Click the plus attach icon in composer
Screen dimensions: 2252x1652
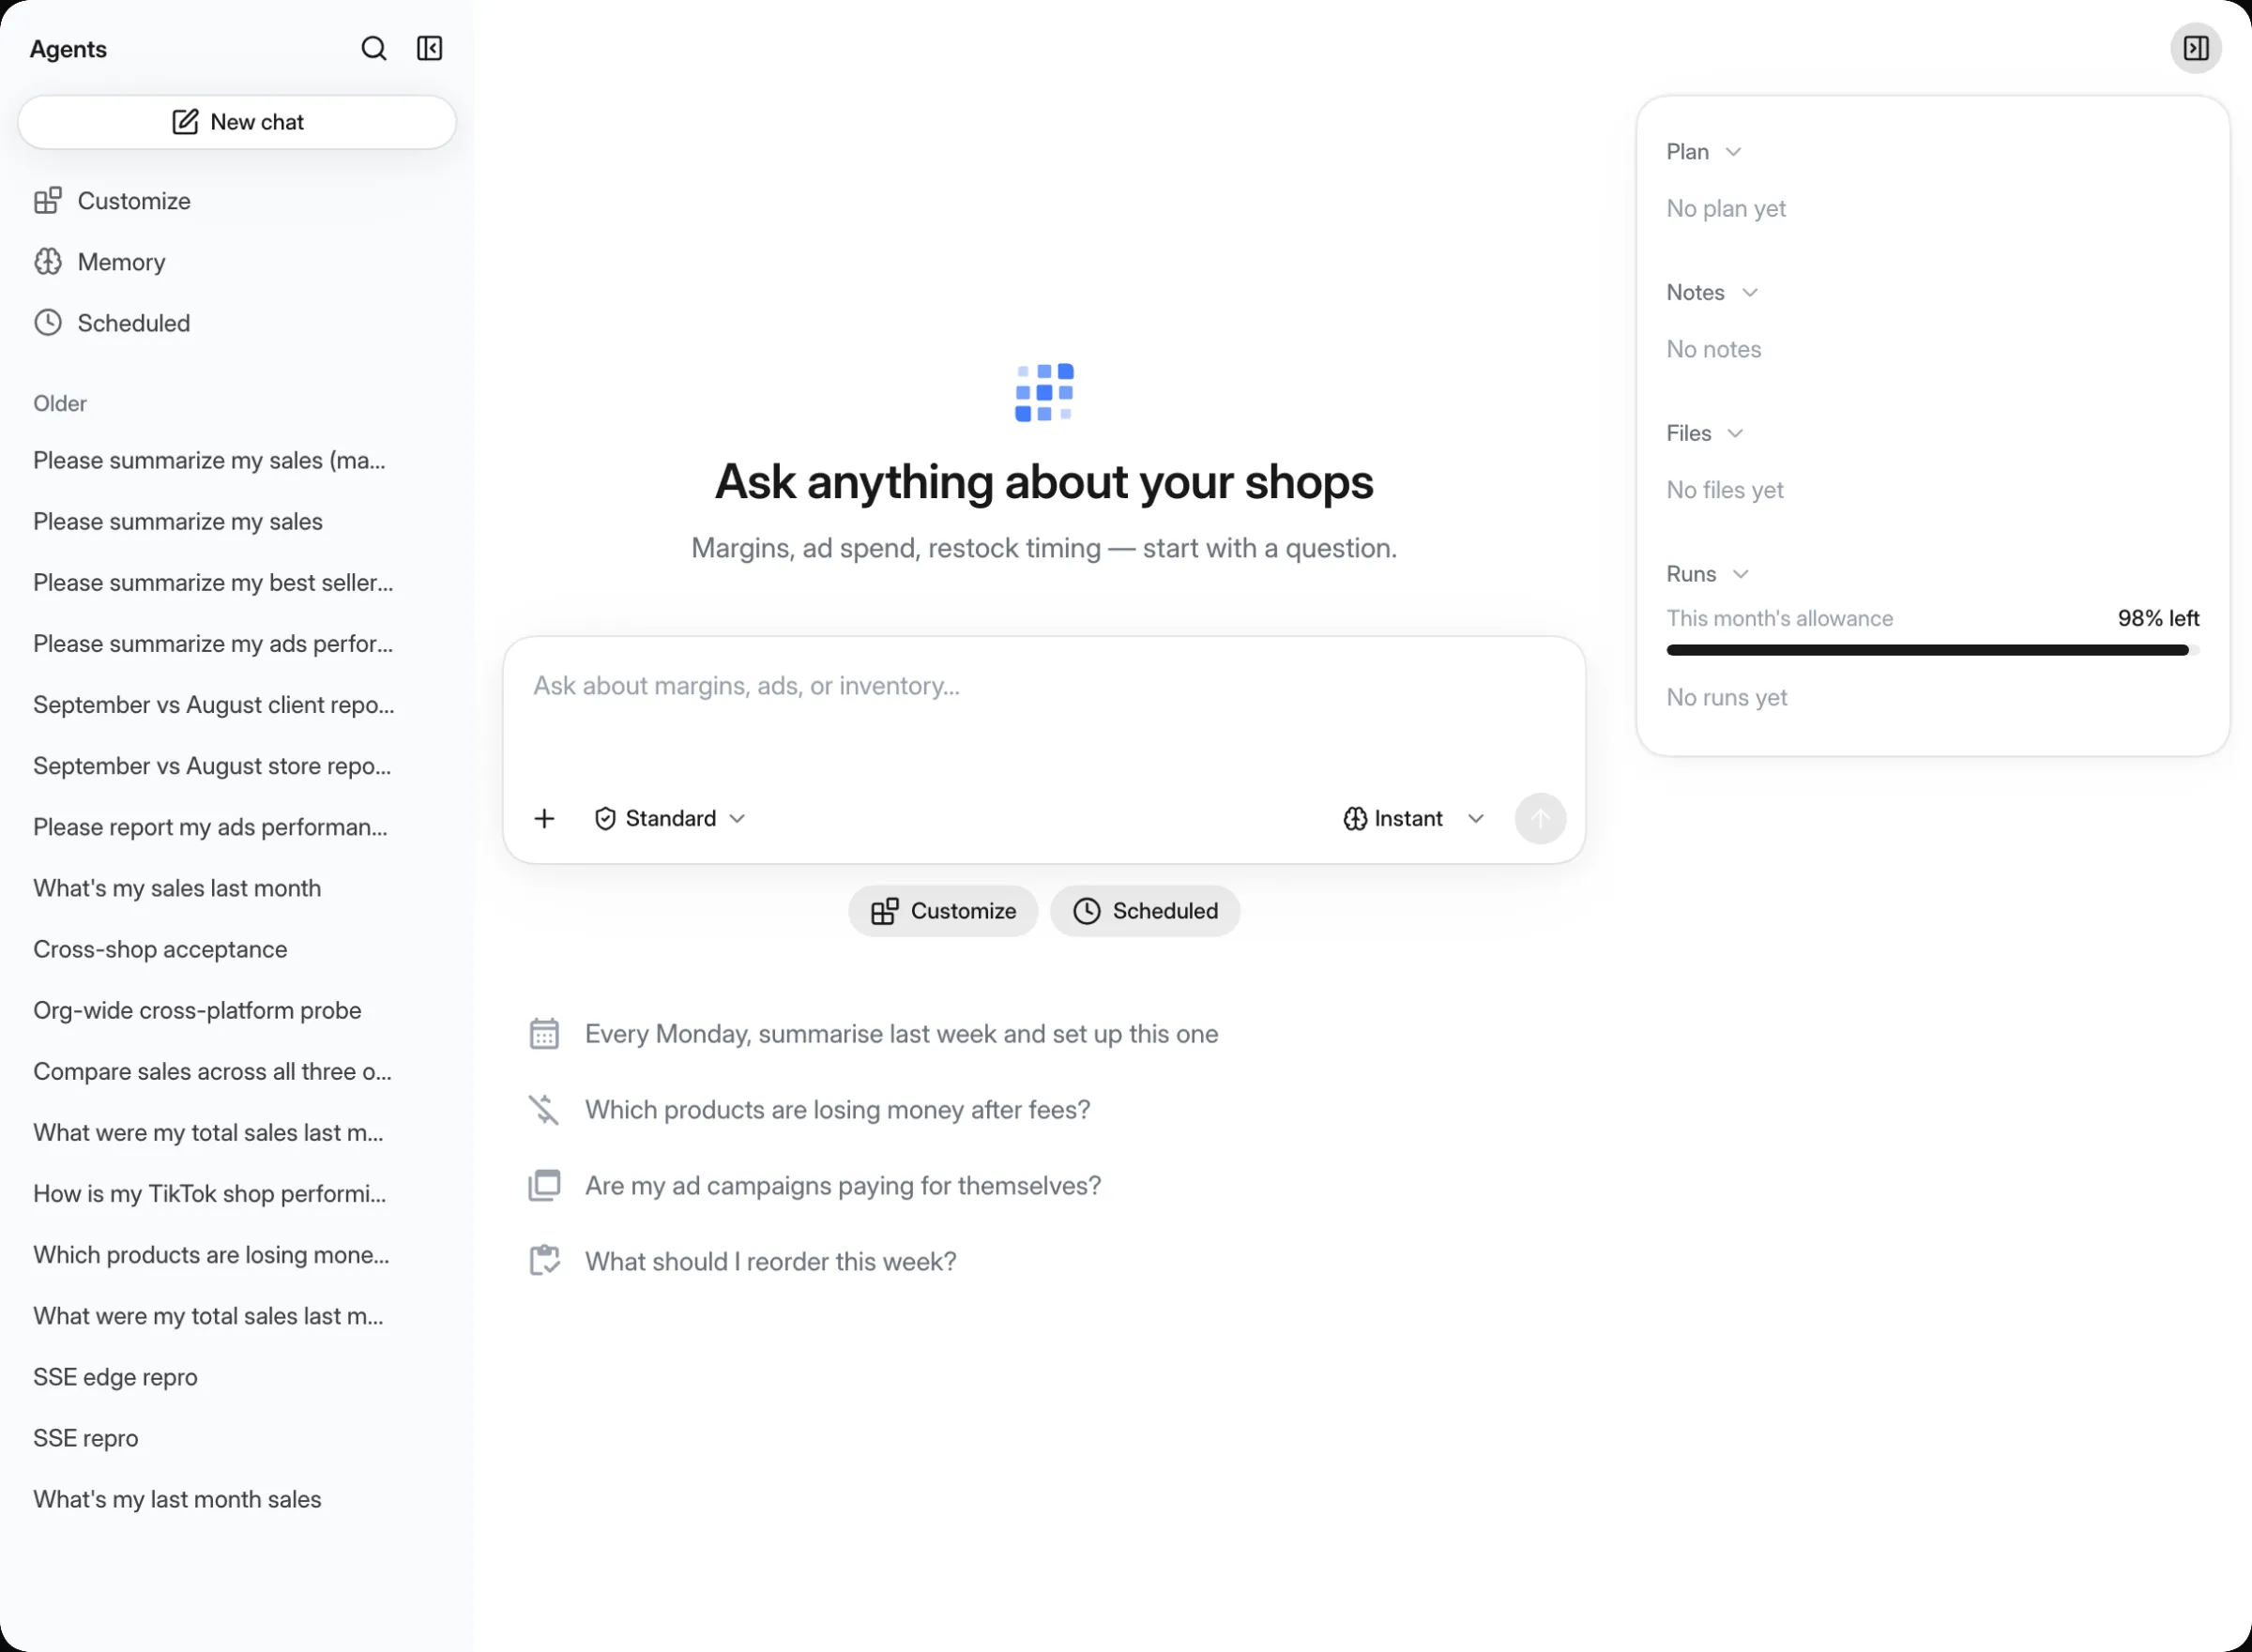tap(544, 819)
